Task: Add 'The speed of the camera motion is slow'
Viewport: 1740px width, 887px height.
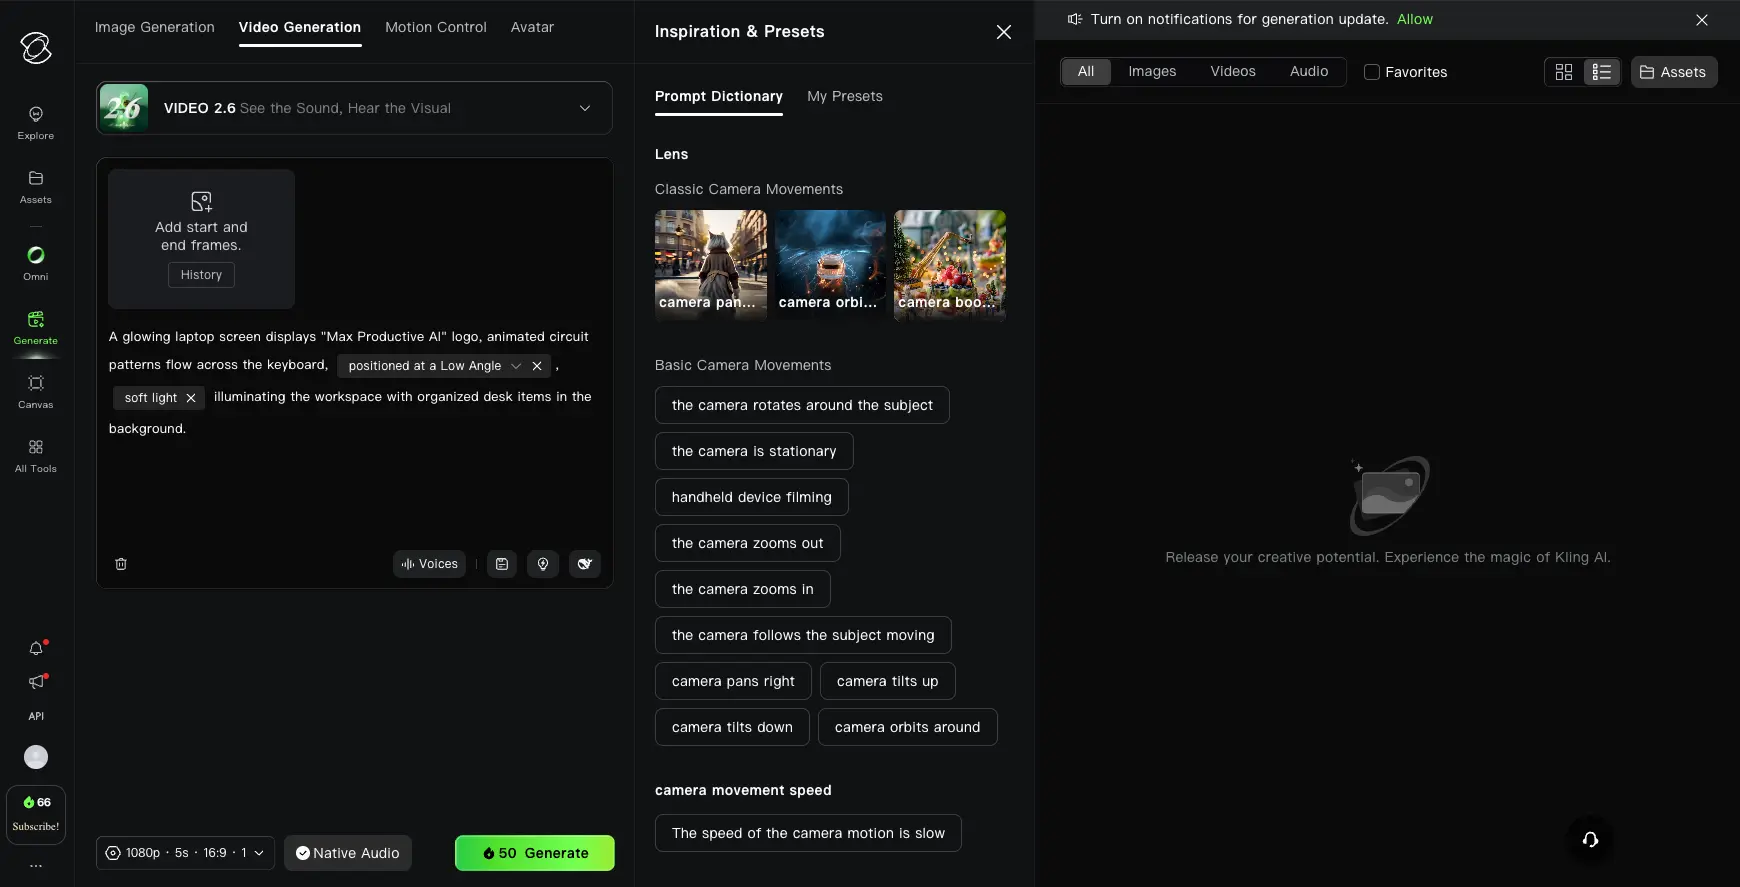Action: tap(808, 833)
